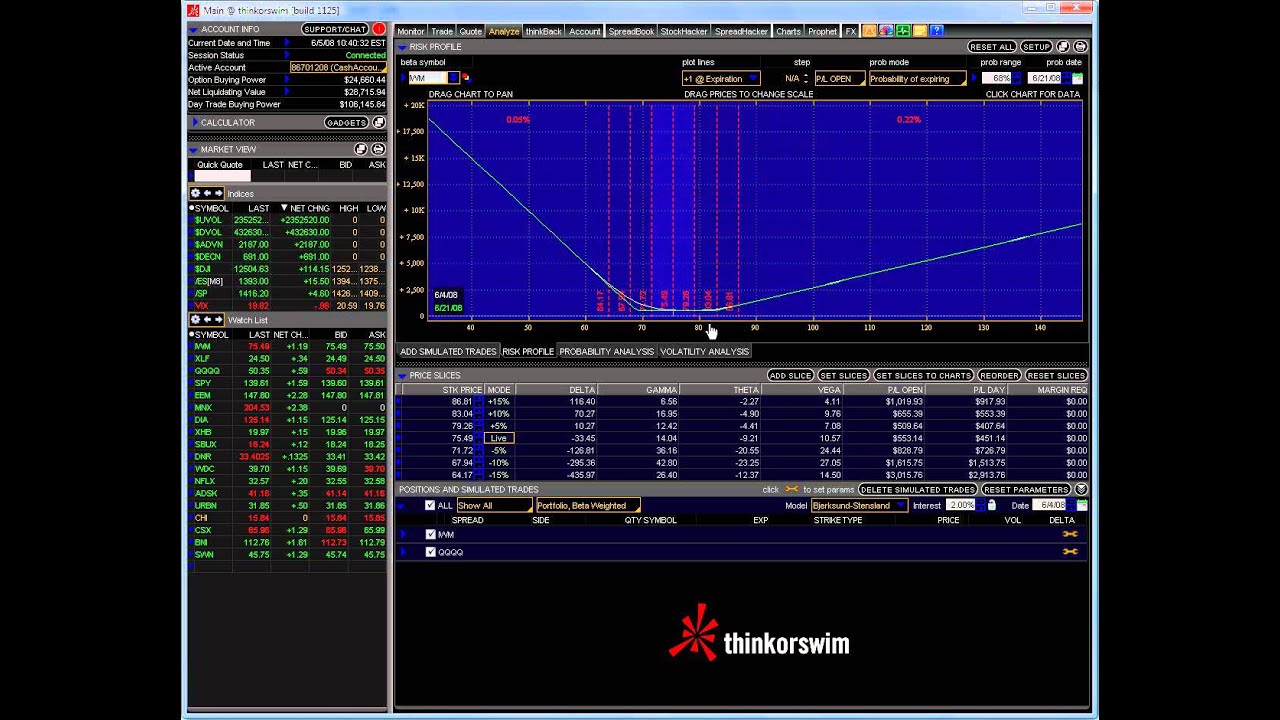Collapse the Account Info panel
Viewport: 1280px width, 720px height.
(194, 29)
